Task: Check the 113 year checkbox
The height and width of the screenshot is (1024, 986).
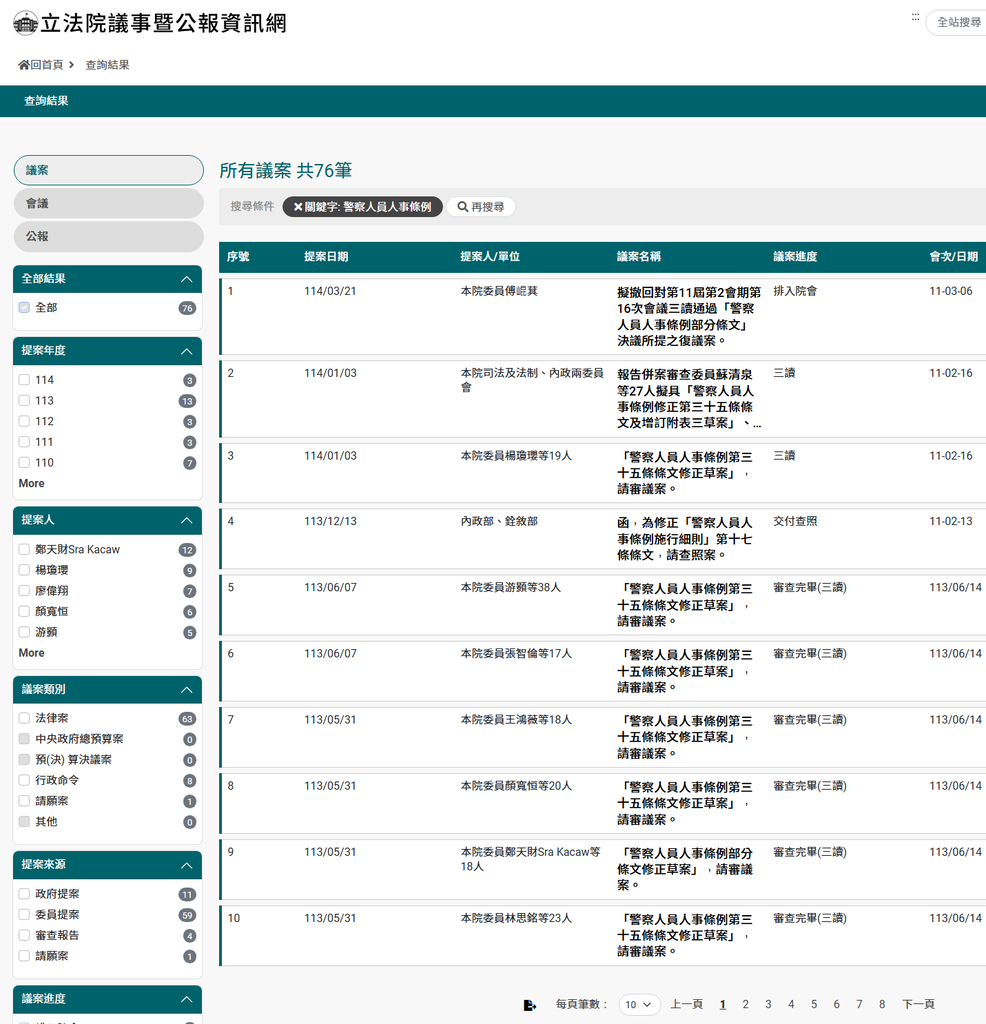Action: 24,401
